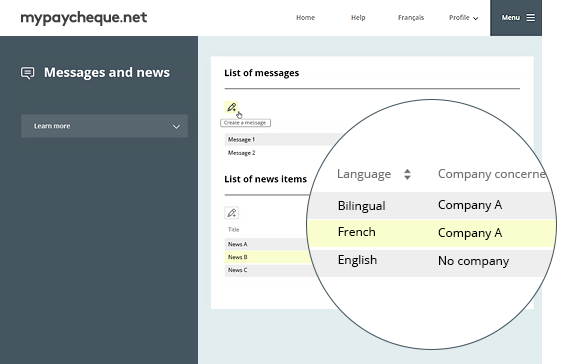Expand the Learn more dropdown
The height and width of the screenshot is (364, 578).
[x=104, y=126]
